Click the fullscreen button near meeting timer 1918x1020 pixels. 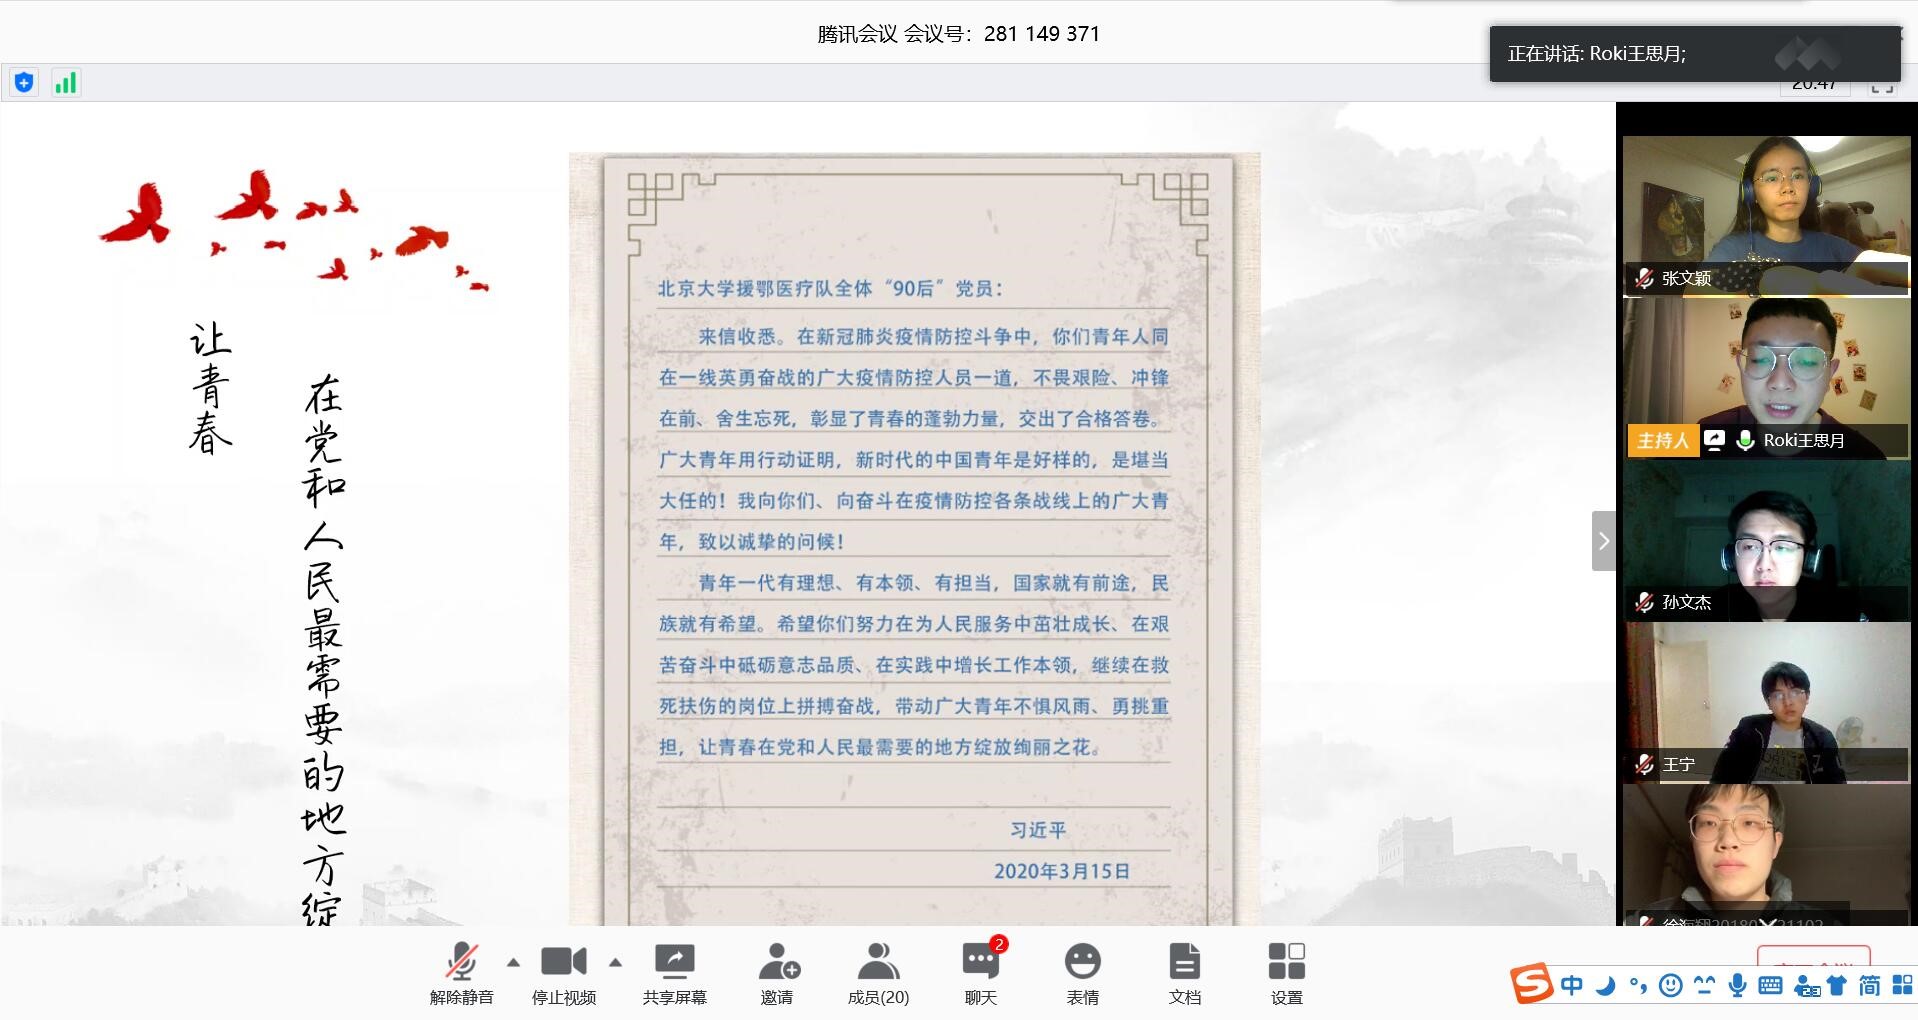point(1882,87)
